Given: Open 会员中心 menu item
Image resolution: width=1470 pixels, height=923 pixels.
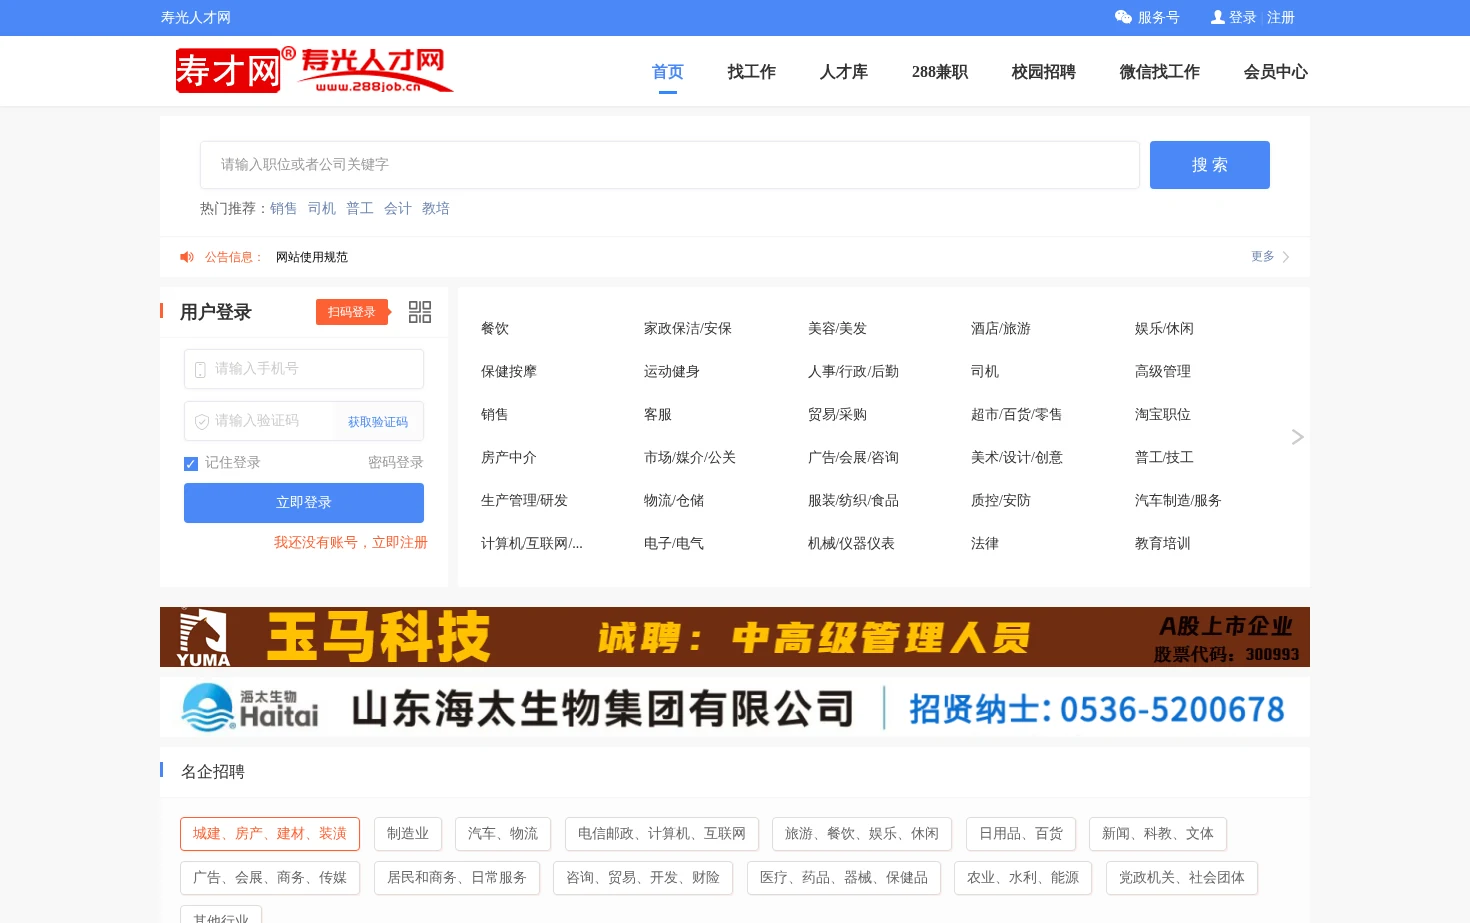Looking at the screenshot, I should pyautogui.click(x=1275, y=72).
